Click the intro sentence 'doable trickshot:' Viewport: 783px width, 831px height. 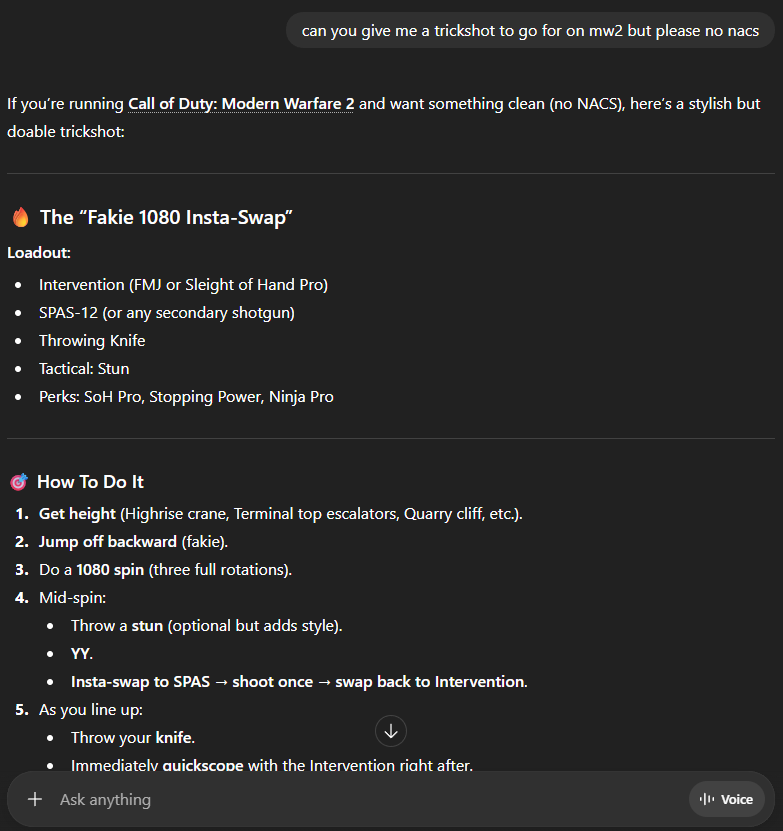coord(66,131)
